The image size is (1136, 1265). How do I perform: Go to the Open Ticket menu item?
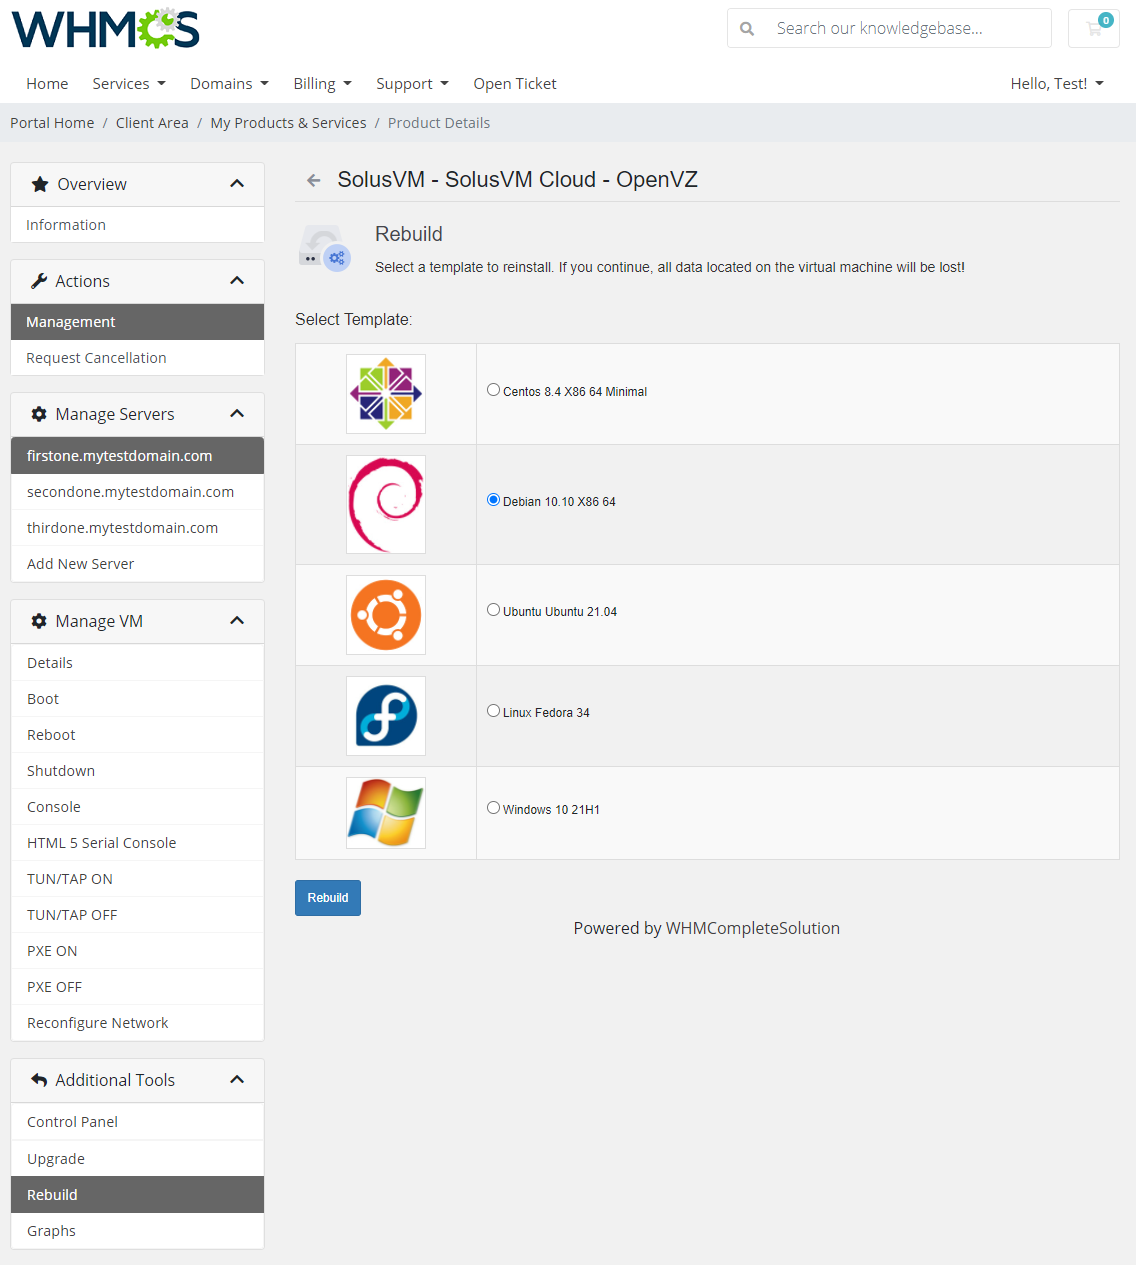coord(514,83)
